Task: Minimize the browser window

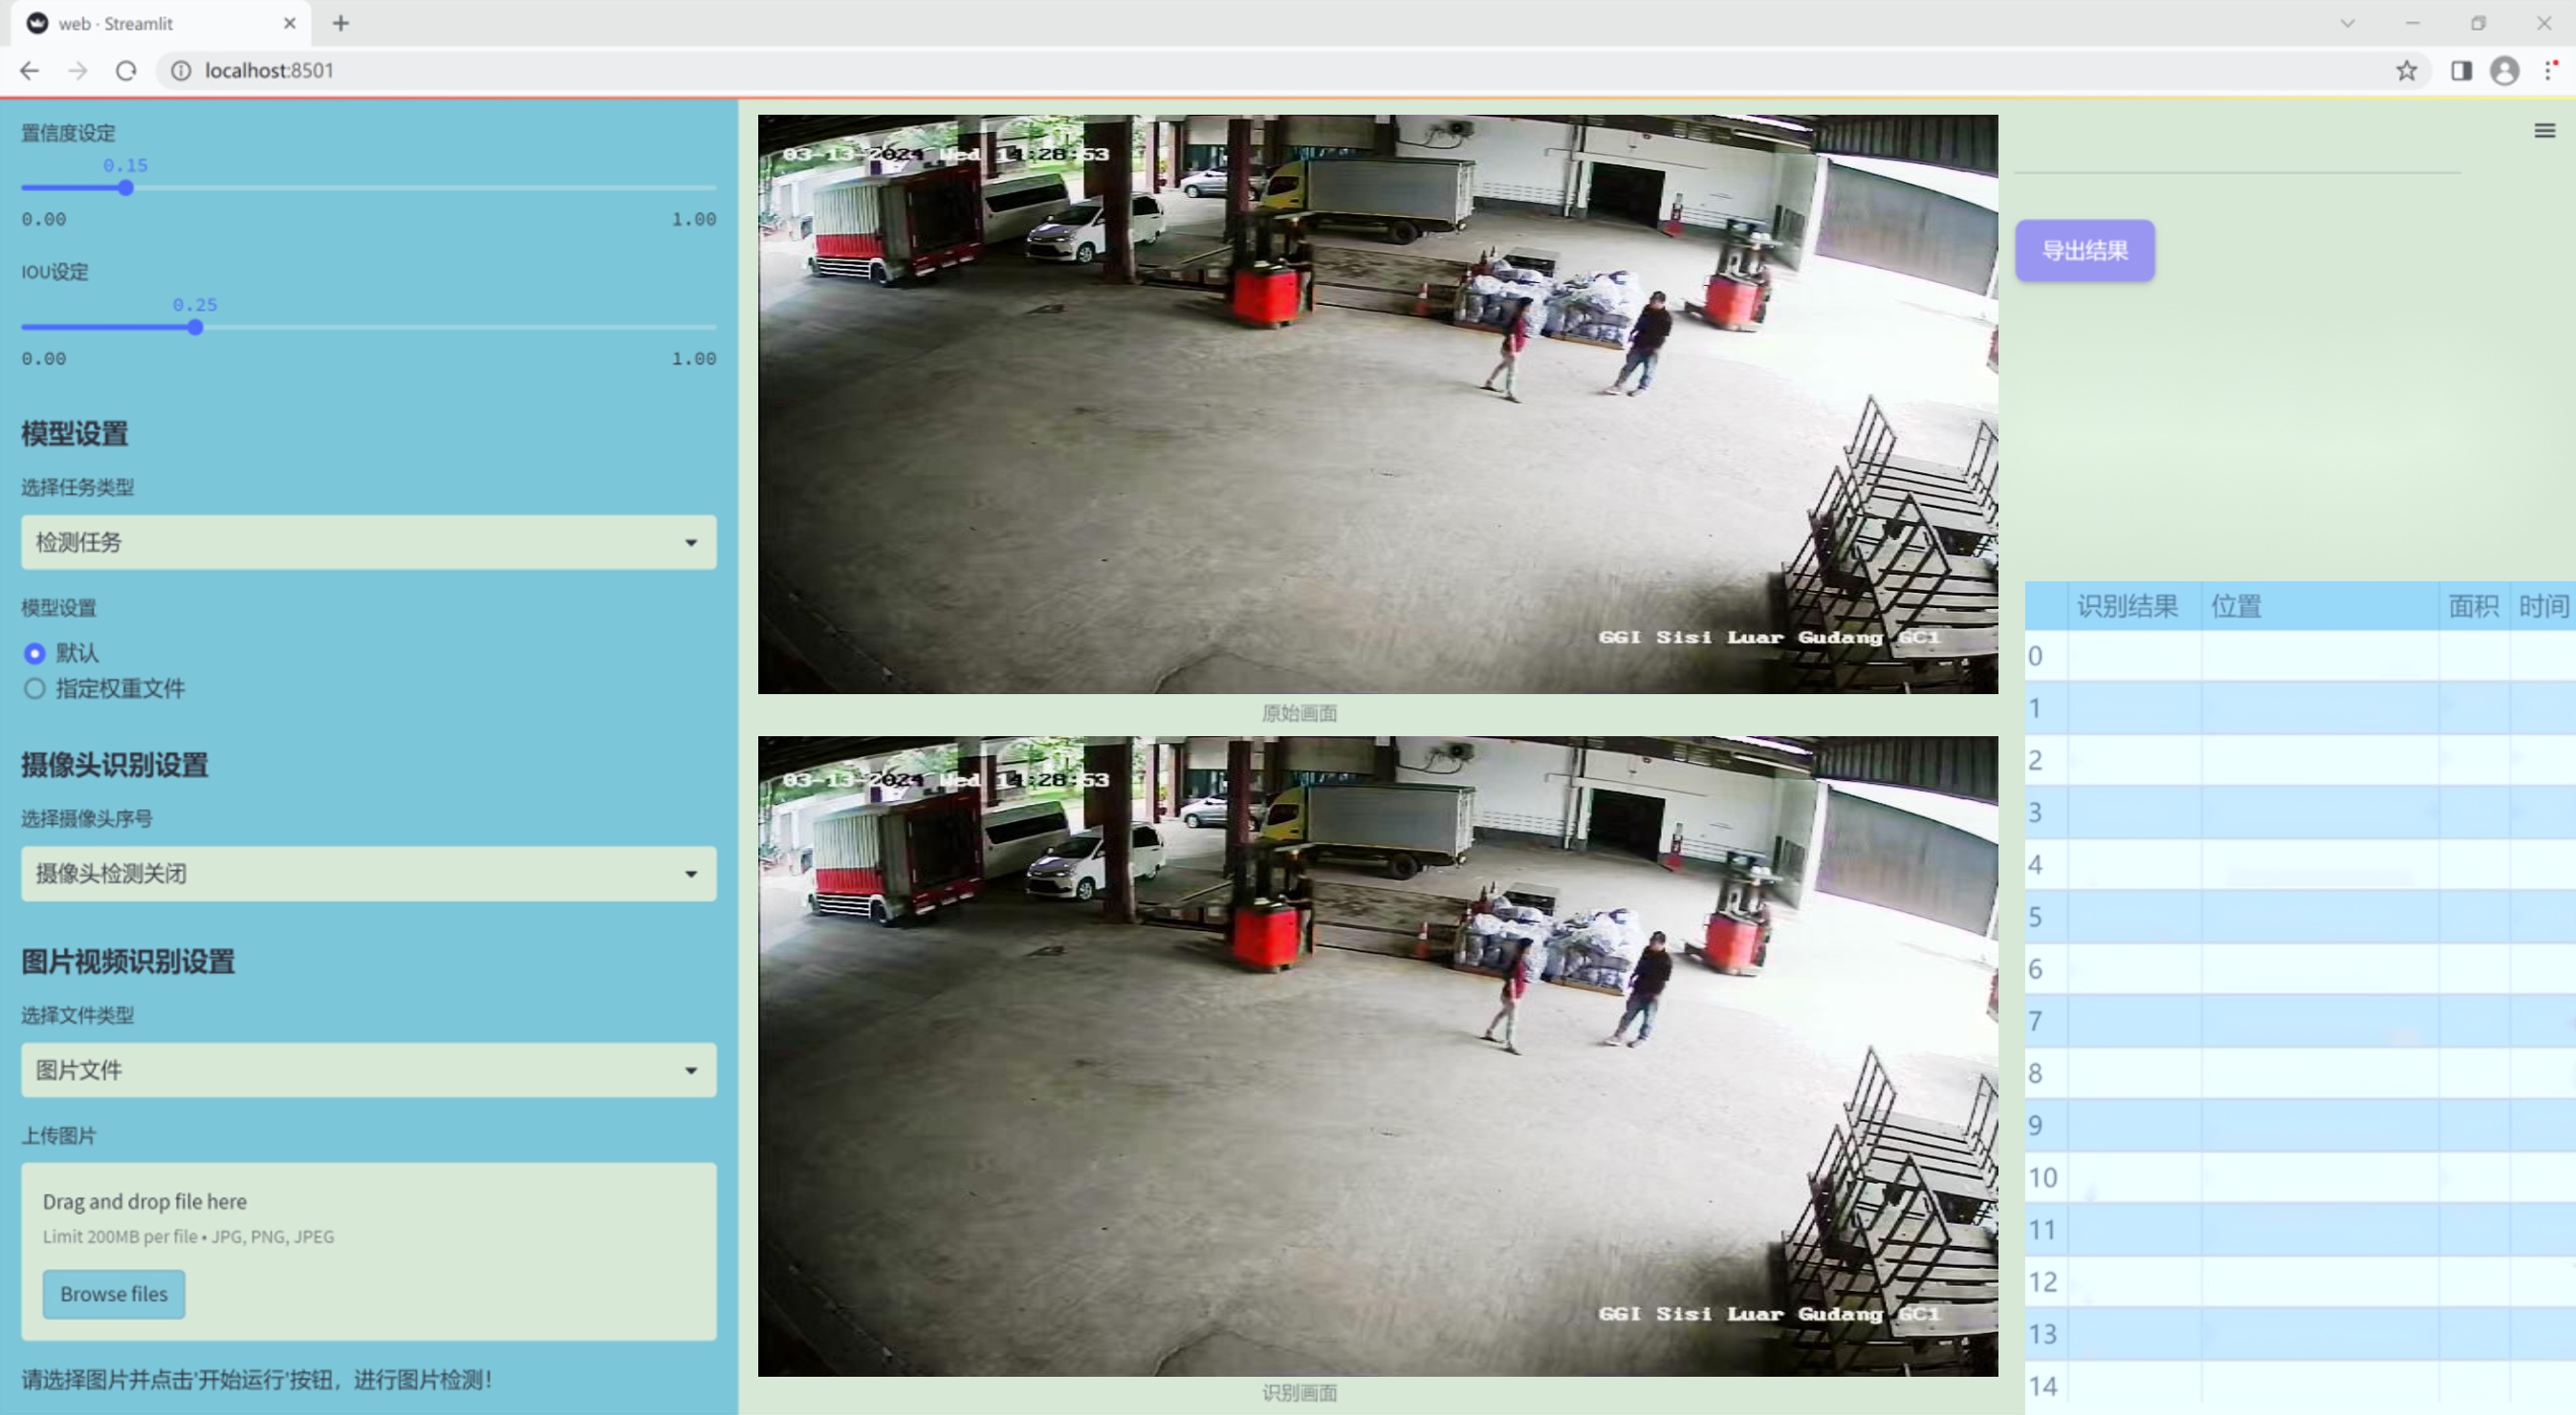Action: [2412, 23]
